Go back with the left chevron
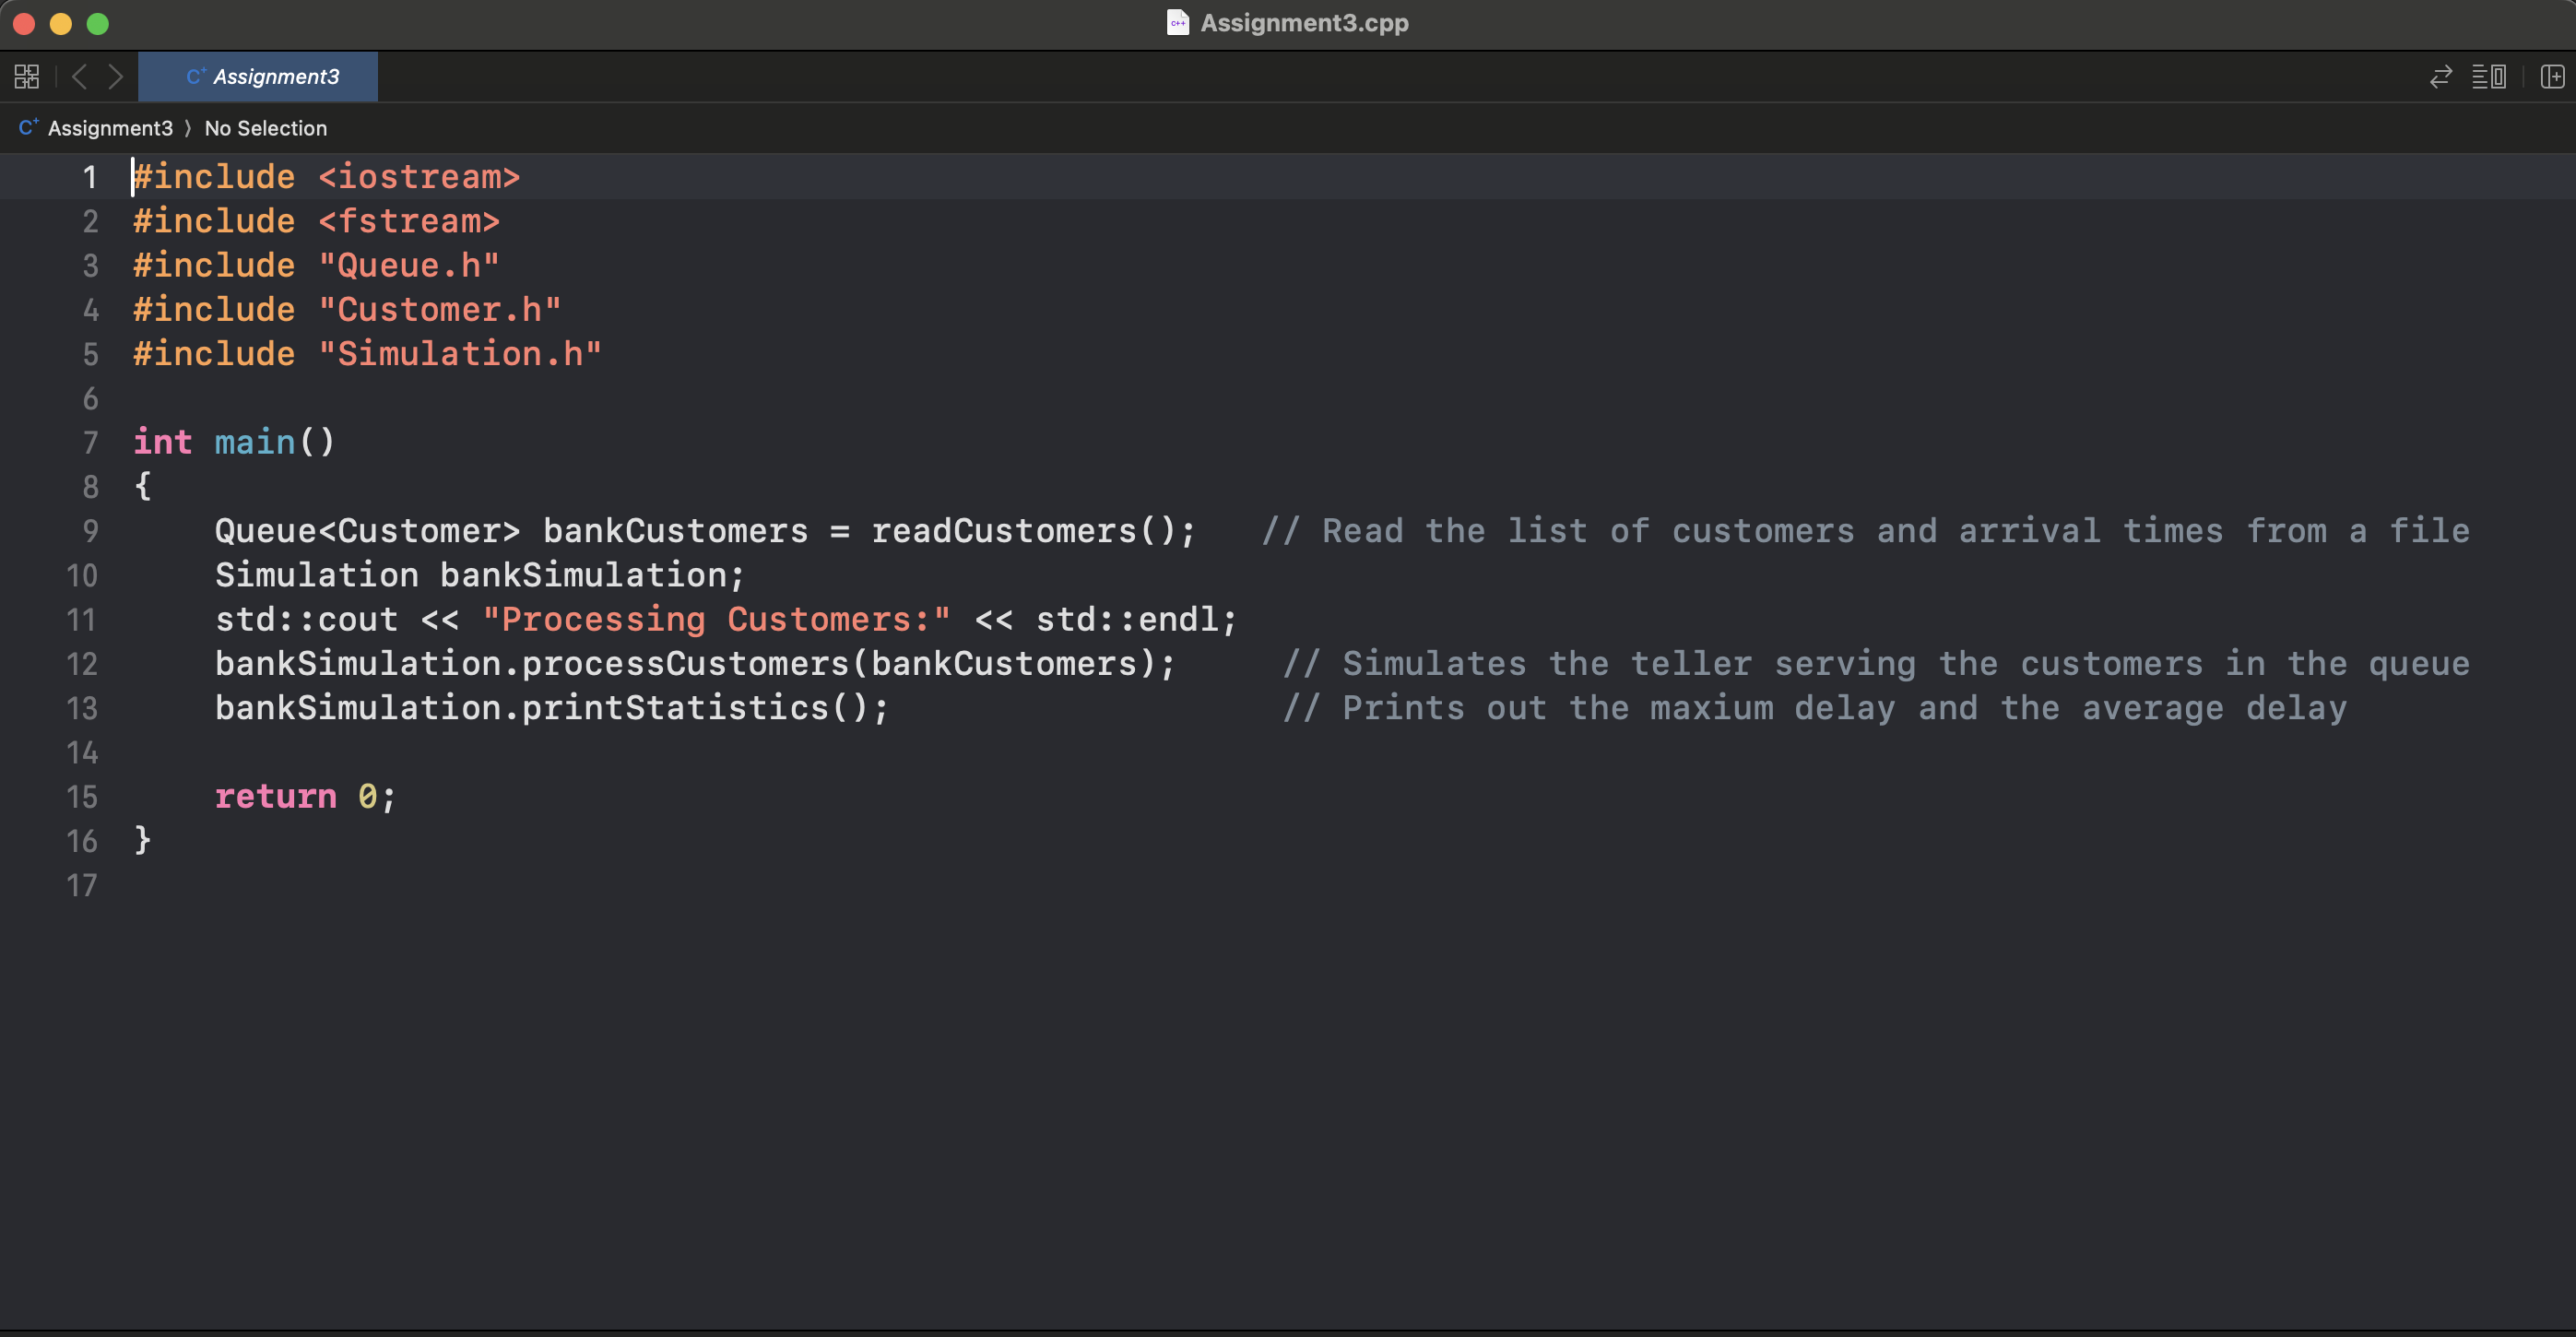2576x1337 pixels. coord(80,77)
